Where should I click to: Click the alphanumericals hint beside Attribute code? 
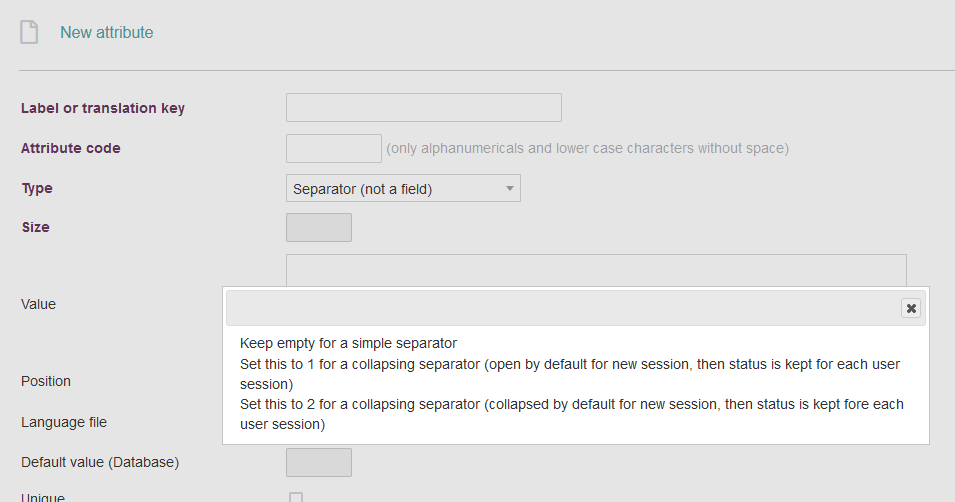point(587,148)
